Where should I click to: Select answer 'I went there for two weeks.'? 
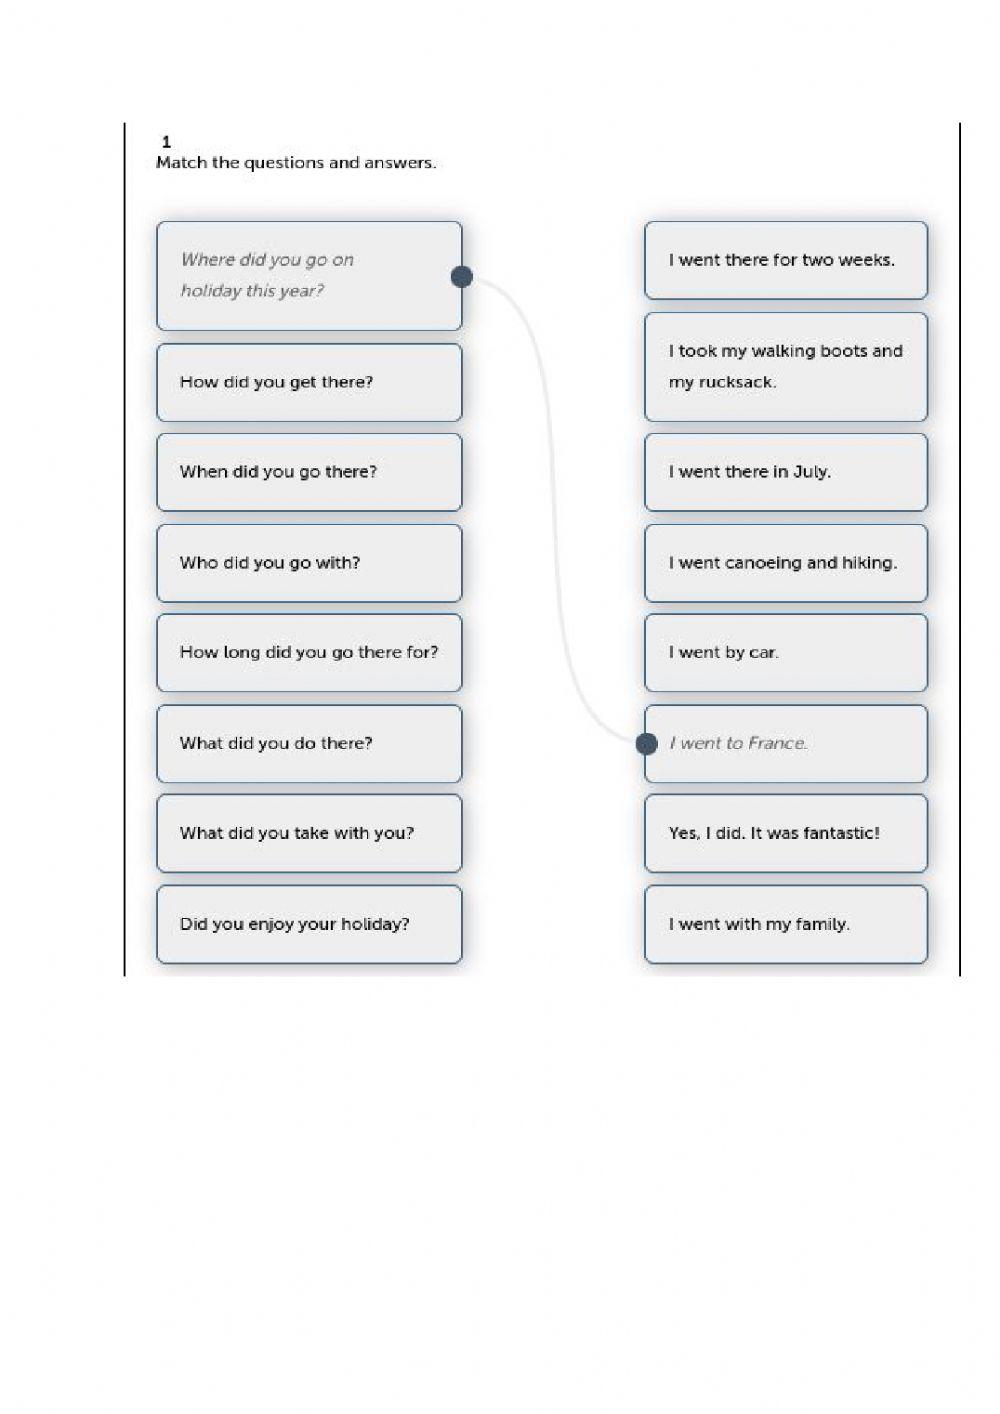[786, 260]
